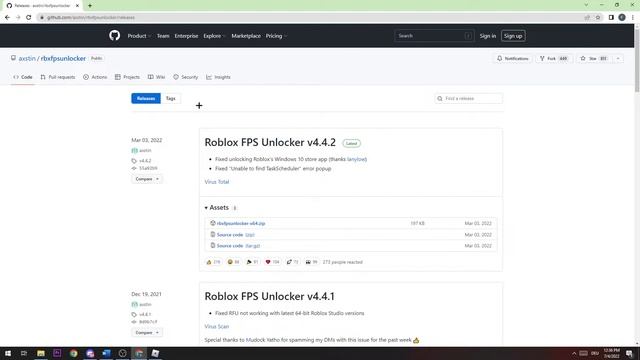The height and width of the screenshot is (360, 640).
Task: Expand the Pricing menu
Action: point(276,36)
